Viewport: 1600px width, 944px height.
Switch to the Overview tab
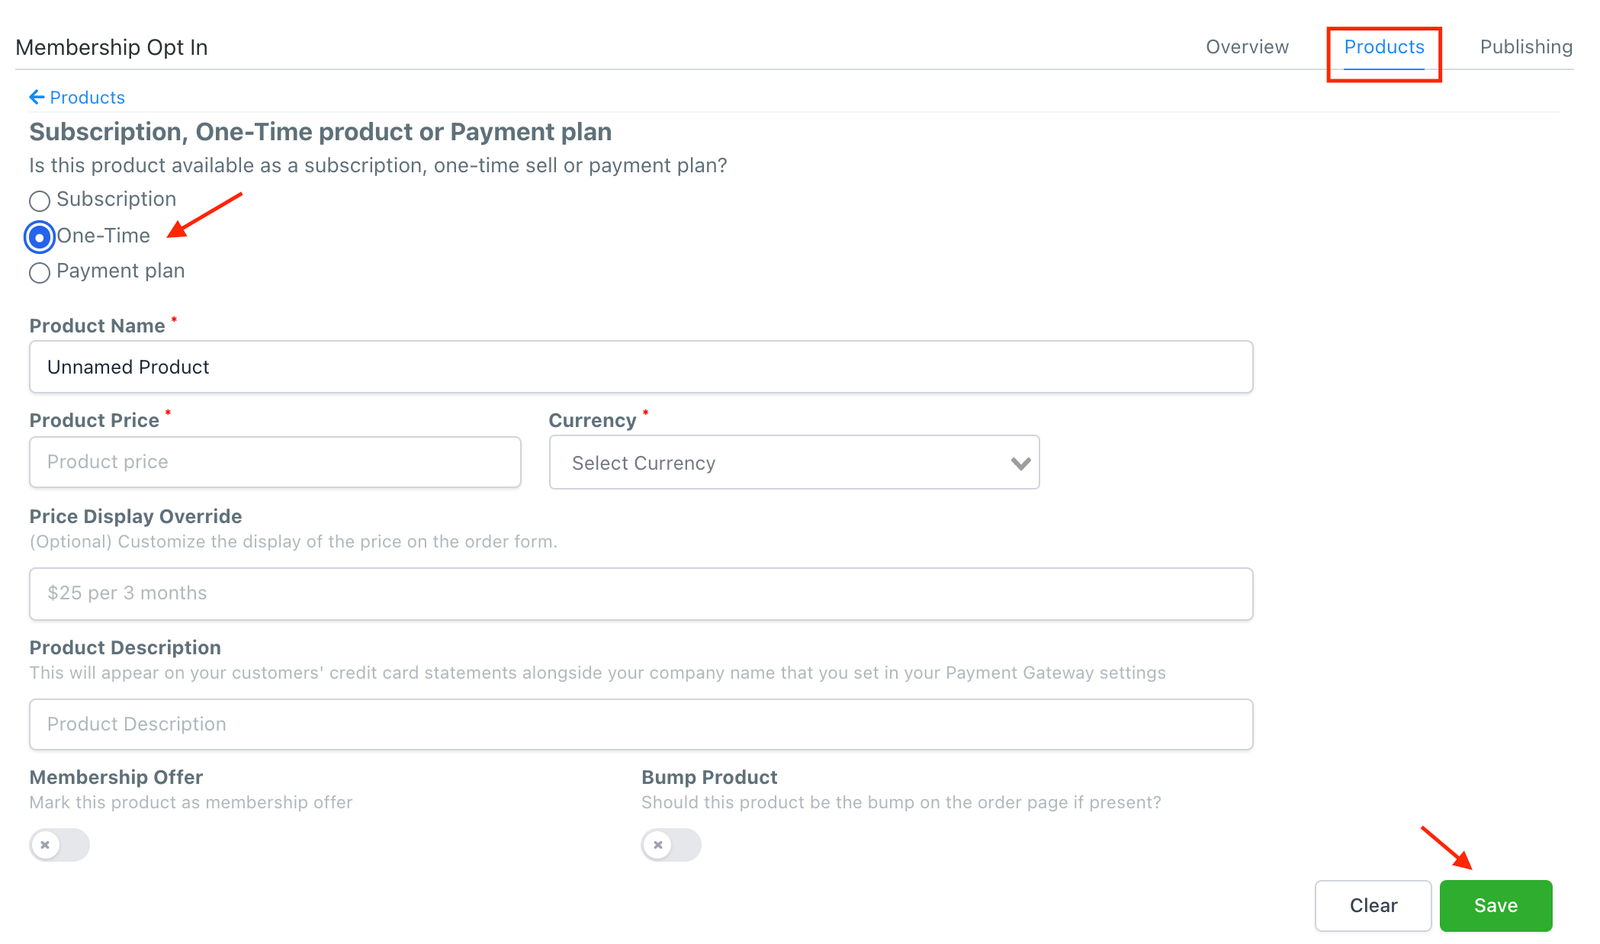click(1246, 47)
